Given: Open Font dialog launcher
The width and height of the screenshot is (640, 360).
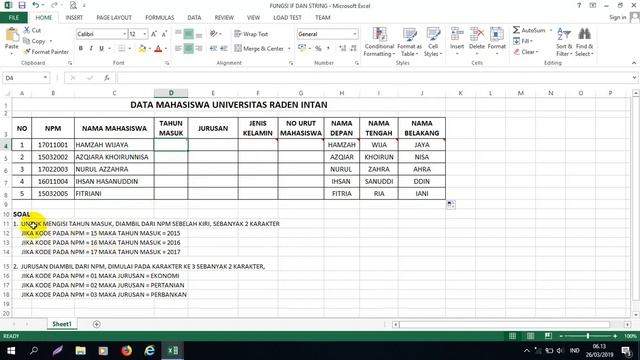Looking at the screenshot, I should click(167, 63).
